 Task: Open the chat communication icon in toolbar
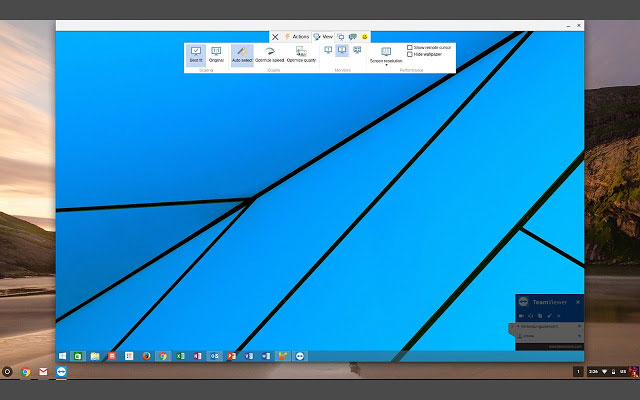tap(353, 37)
